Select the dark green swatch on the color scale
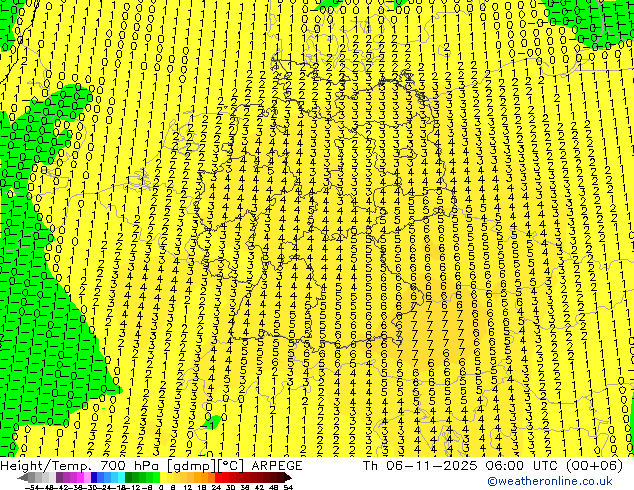Image resolution: width=634 pixels, height=490 pixels. pos(129,477)
